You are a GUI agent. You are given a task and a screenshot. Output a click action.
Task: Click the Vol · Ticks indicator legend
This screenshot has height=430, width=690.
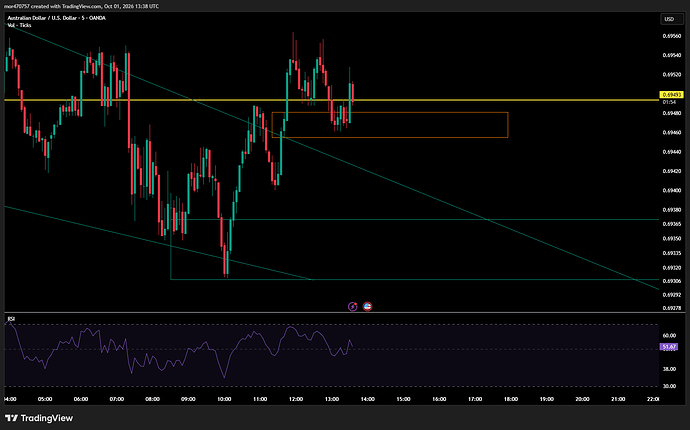pyautogui.click(x=19, y=25)
